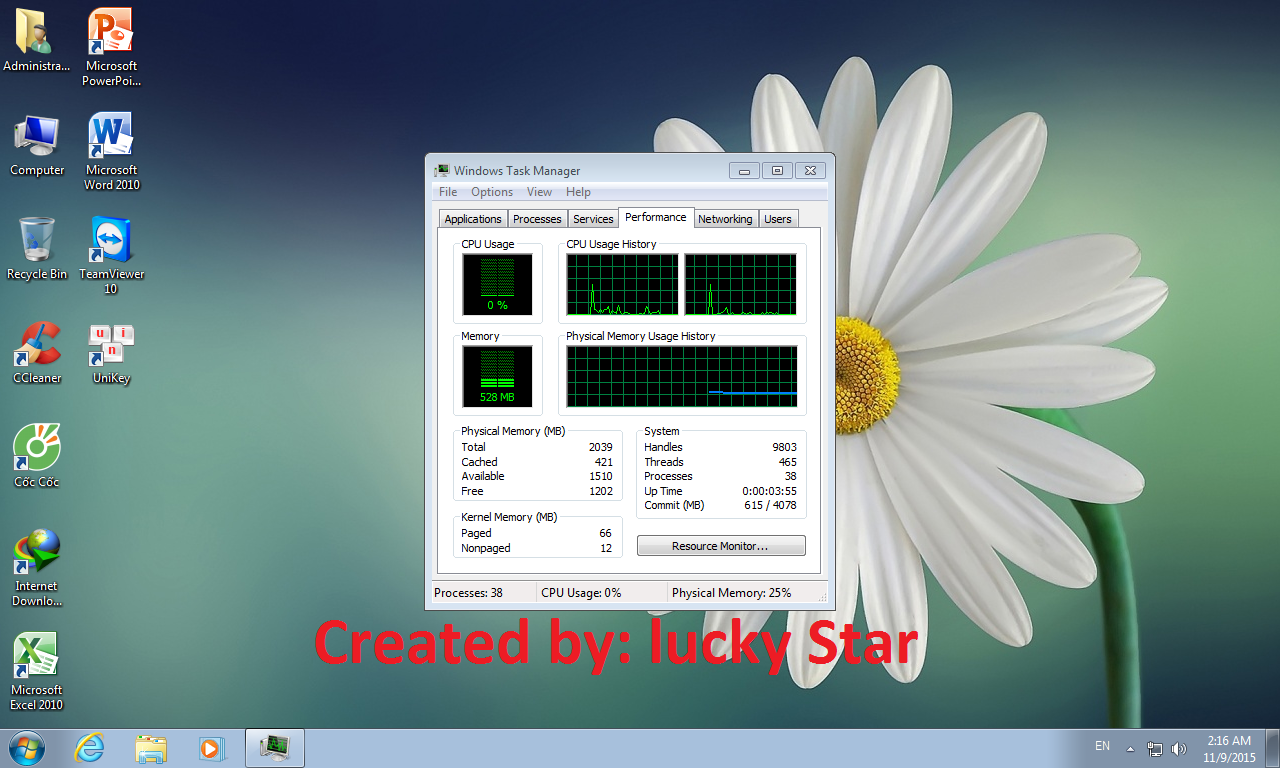Click the first CPU Usage History graph
The width and height of the screenshot is (1280, 768).
(x=622, y=285)
